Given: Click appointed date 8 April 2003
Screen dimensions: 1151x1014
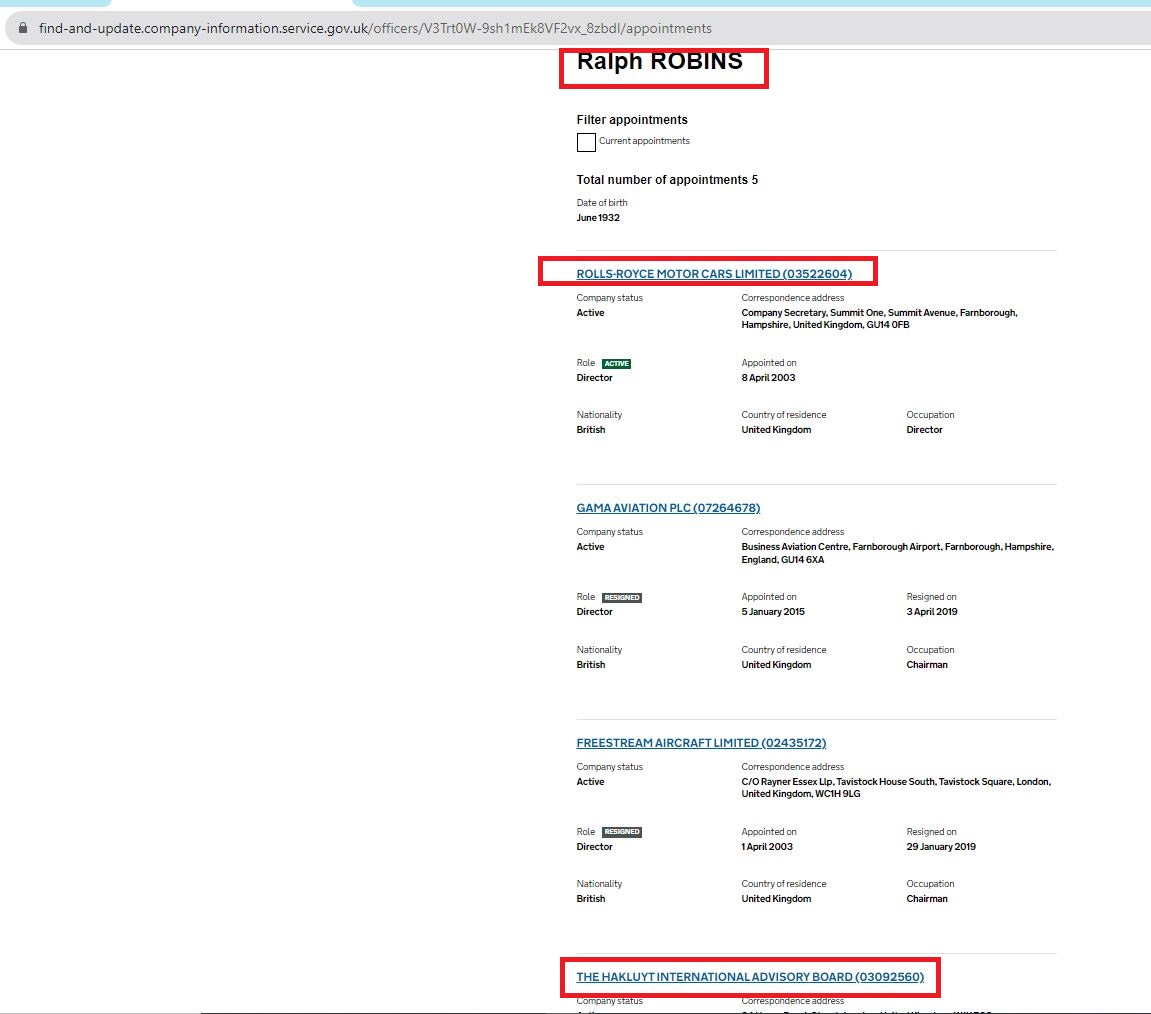Looking at the screenshot, I should (768, 378).
